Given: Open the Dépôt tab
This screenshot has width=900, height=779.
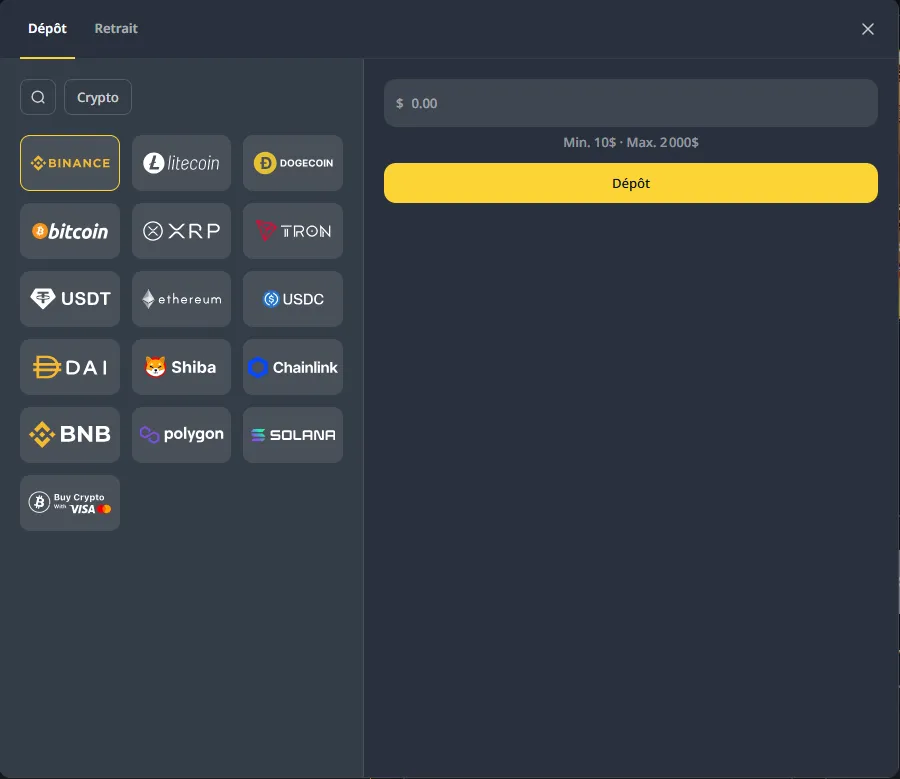Looking at the screenshot, I should [47, 28].
